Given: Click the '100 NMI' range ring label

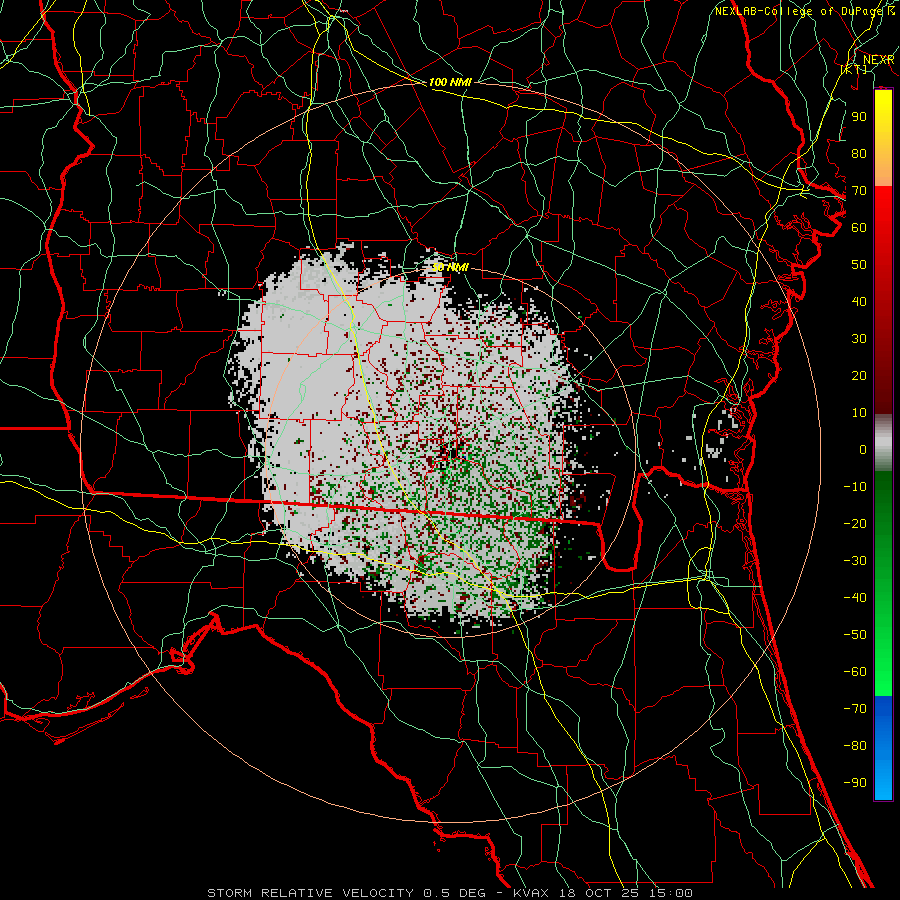Looking at the screenshot, I should coord(450,82).
